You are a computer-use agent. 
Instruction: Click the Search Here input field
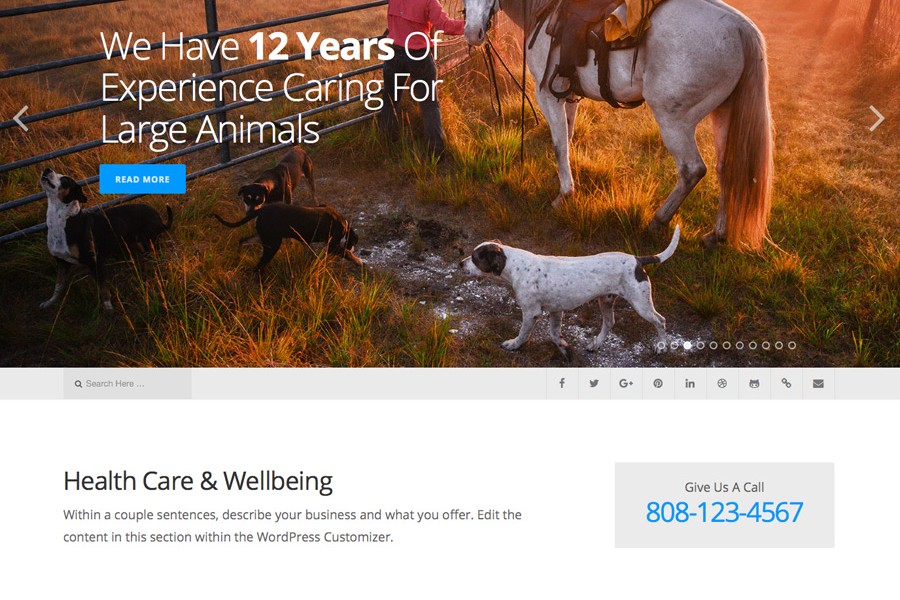(127, 384)
